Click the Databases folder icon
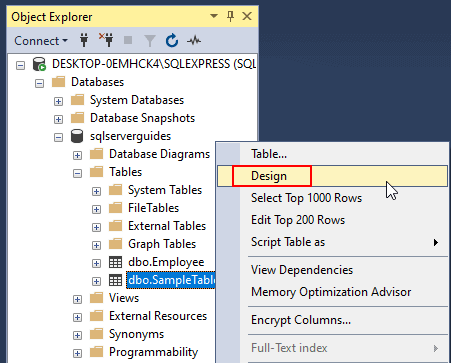 [58, 82]
